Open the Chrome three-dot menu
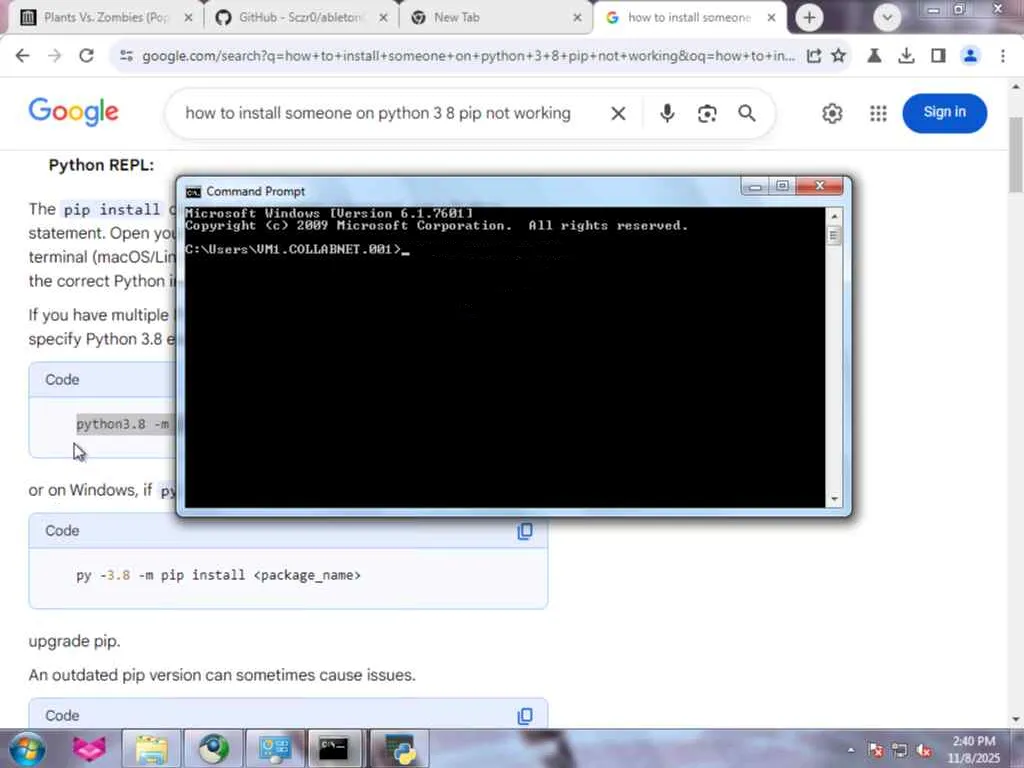The height and width of the screenshot is (768, 1024). coord(1002,56)
